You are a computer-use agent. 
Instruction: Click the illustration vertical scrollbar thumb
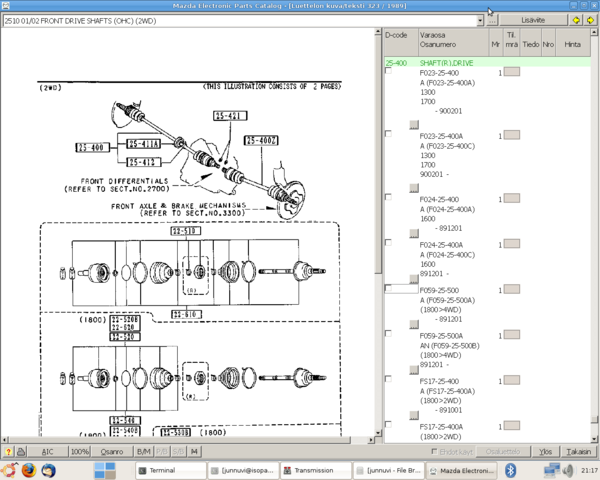point(378,155)
